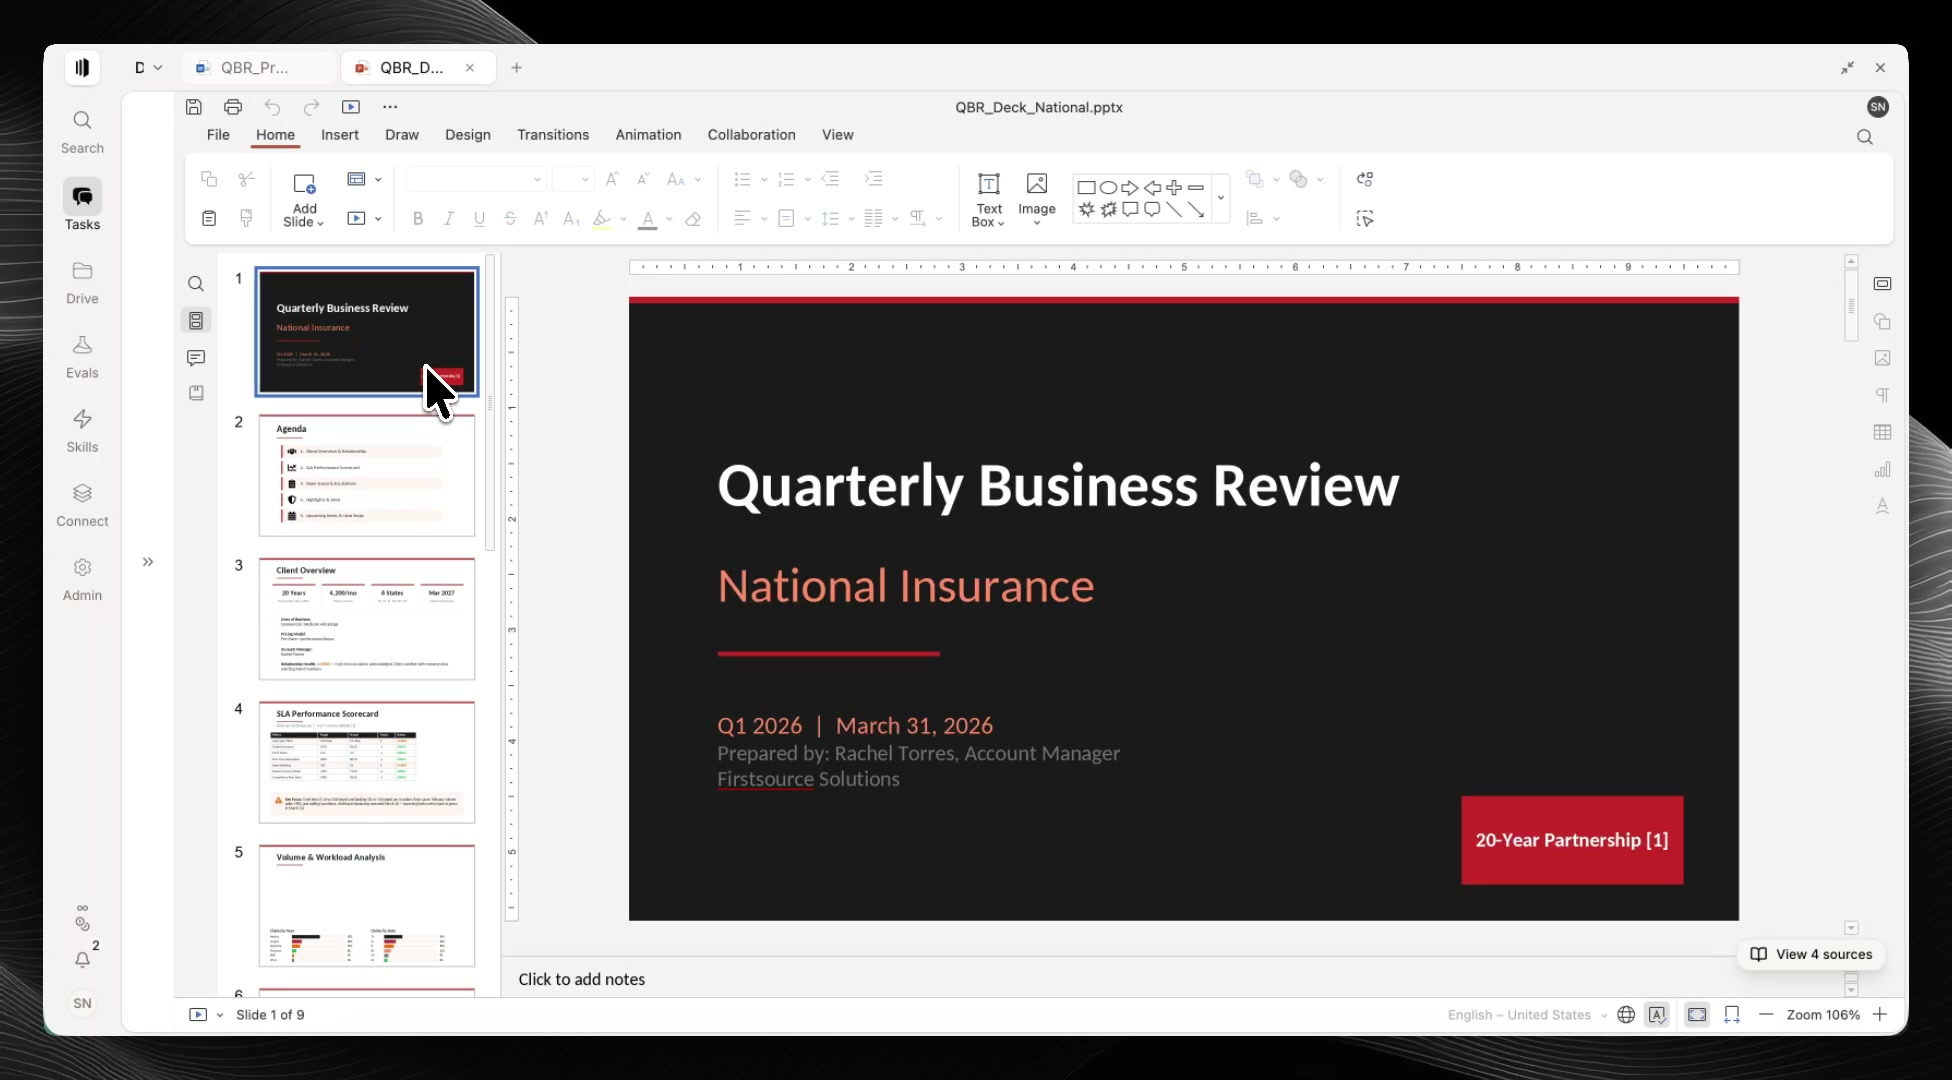Expand the shapes gallery
Viewport: 1952px width, 1080px height.
click(x=1220, y=198)
